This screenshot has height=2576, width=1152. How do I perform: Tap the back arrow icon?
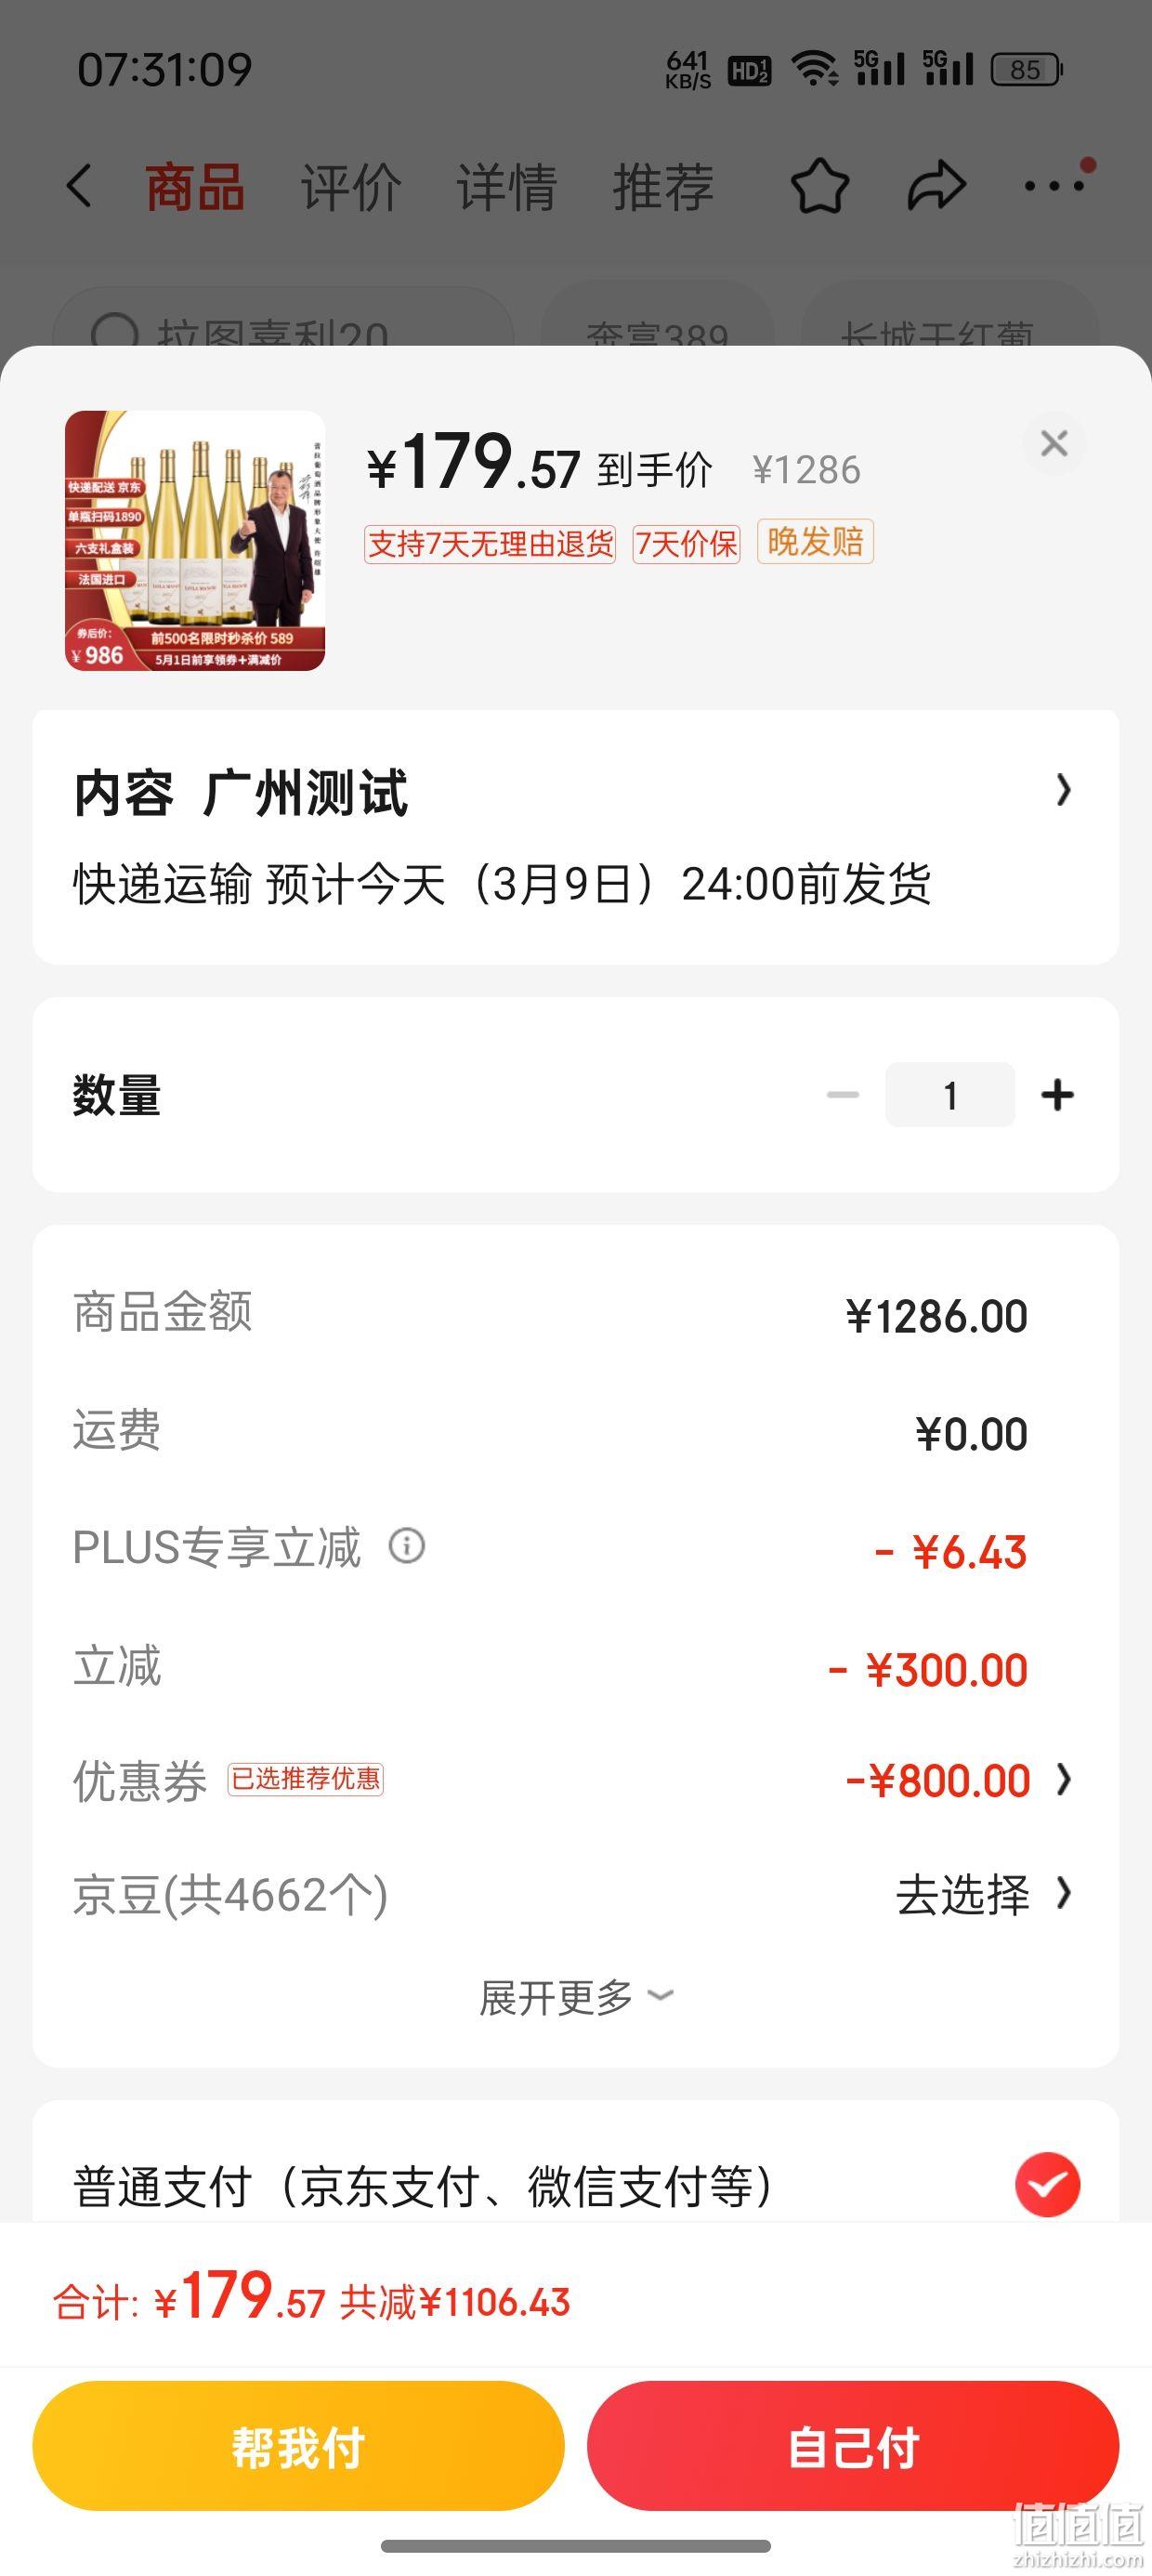(80, 186)
